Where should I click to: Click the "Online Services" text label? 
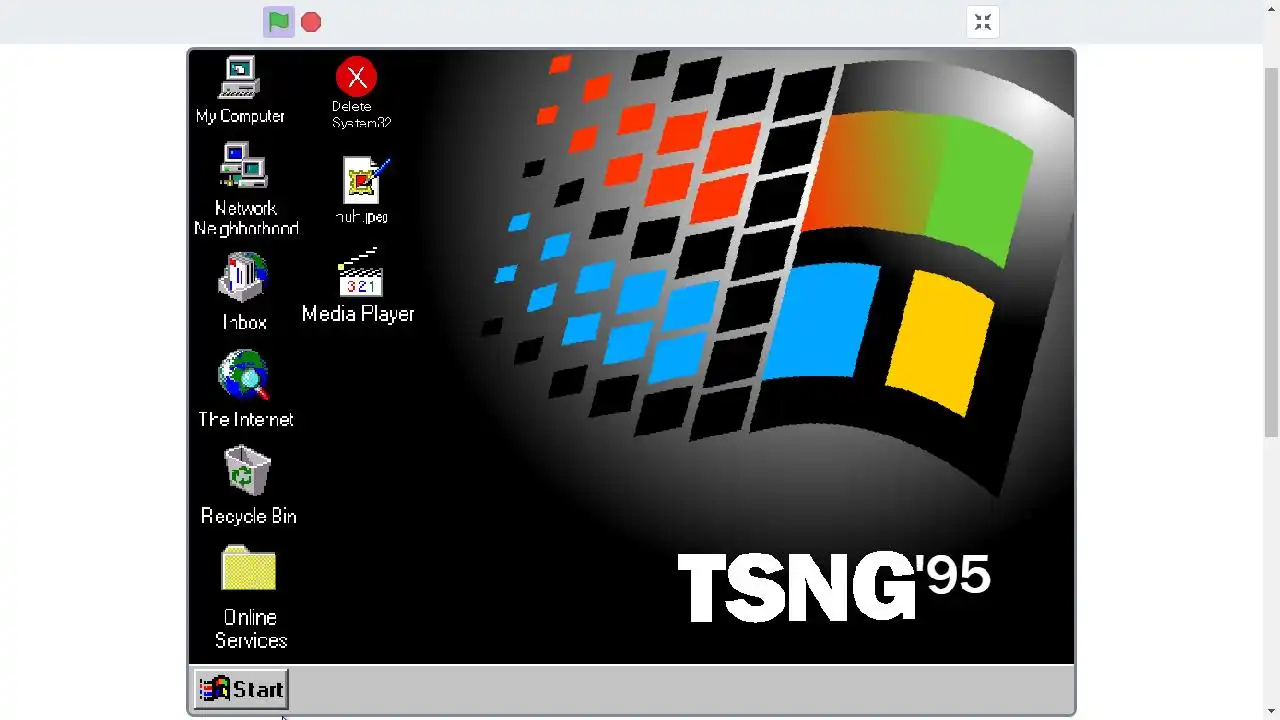pyautogui.click(x=250, y=629)
